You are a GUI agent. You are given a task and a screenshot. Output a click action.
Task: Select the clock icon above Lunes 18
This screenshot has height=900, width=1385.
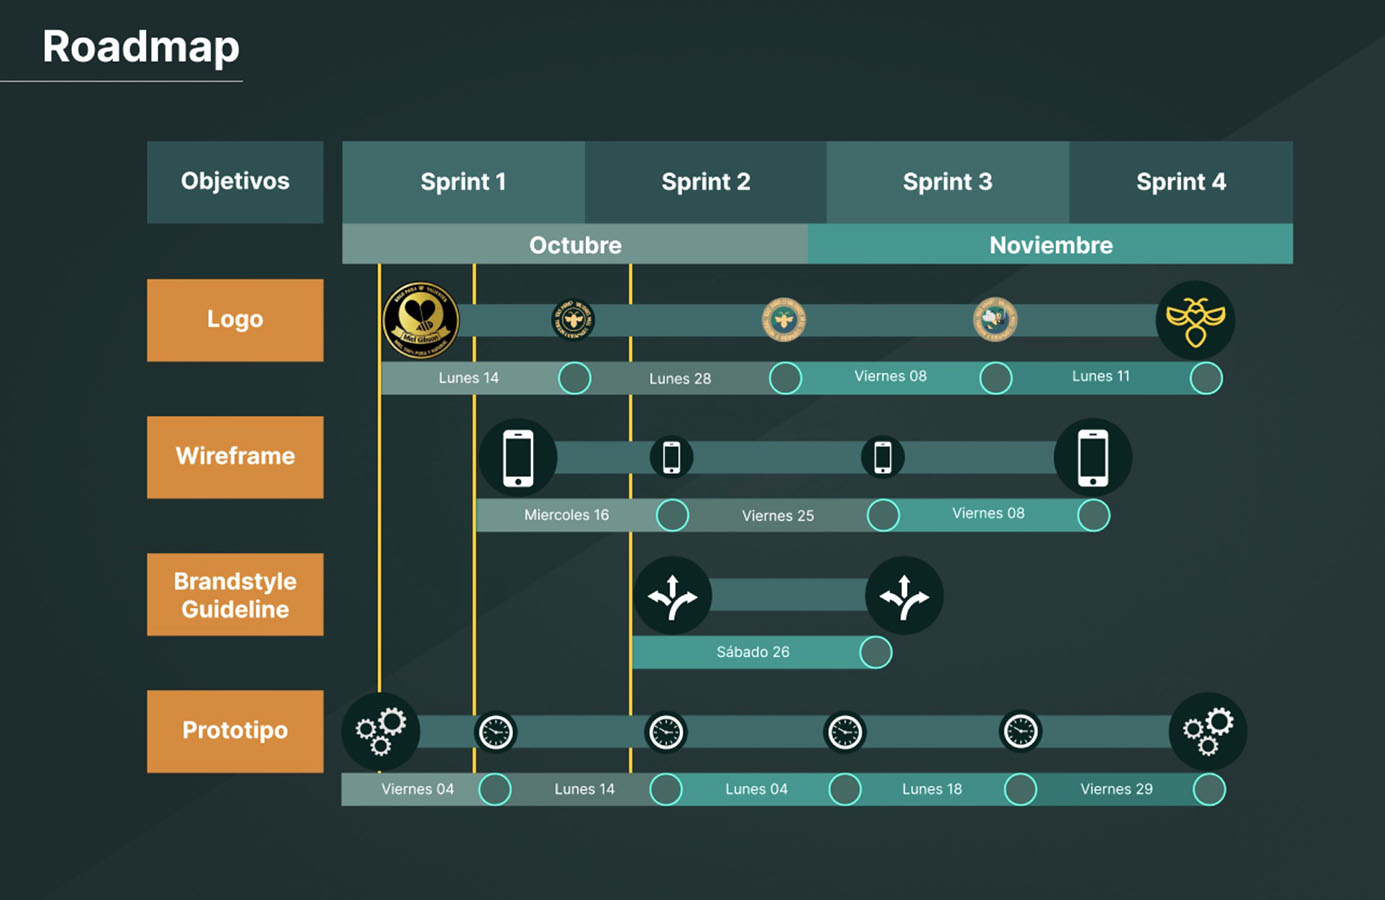[x=1019, y=731]
